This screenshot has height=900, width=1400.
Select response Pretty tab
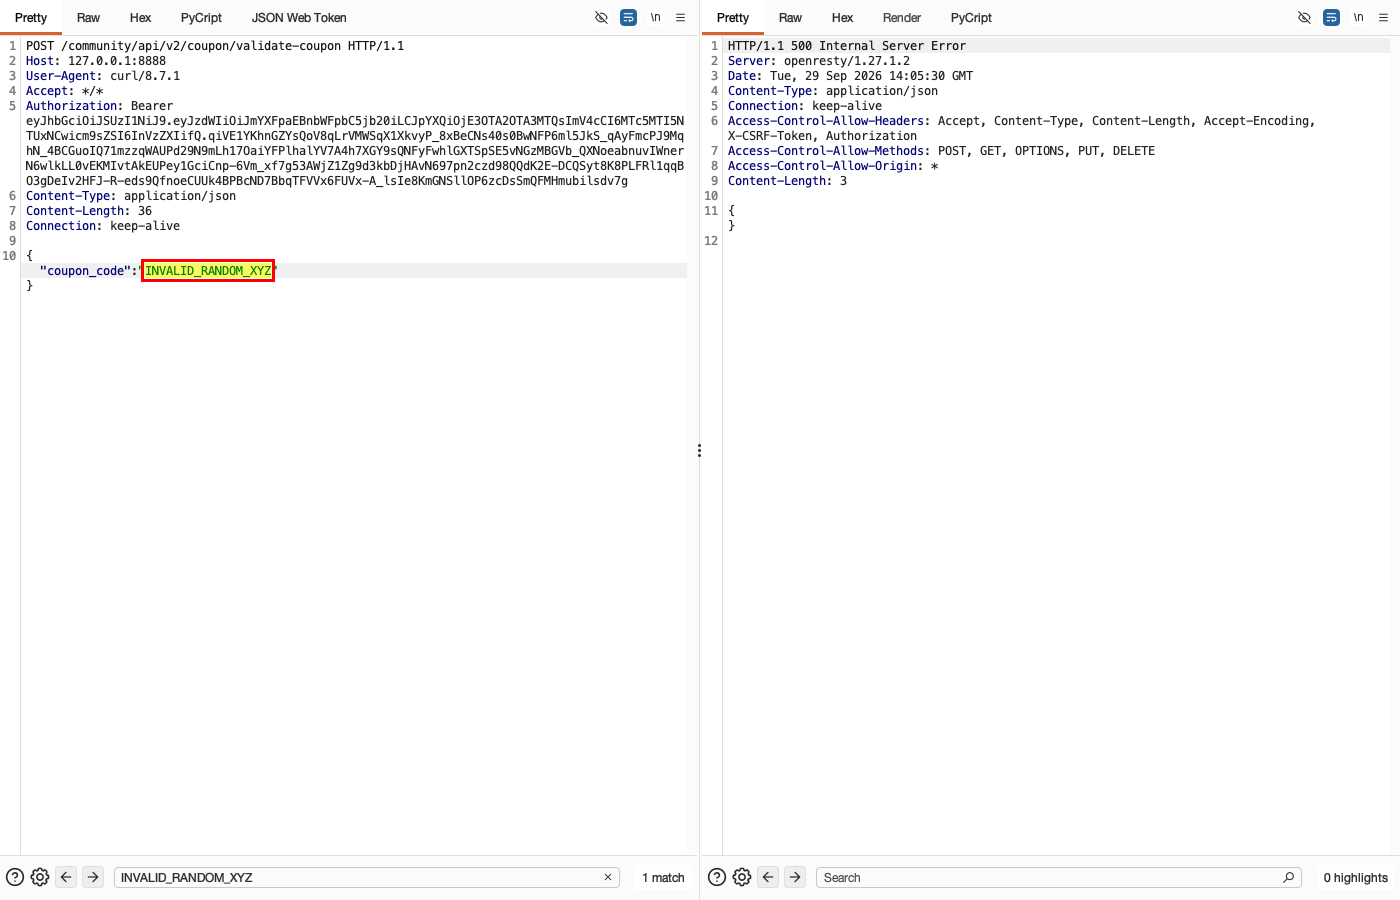point(733,18)
